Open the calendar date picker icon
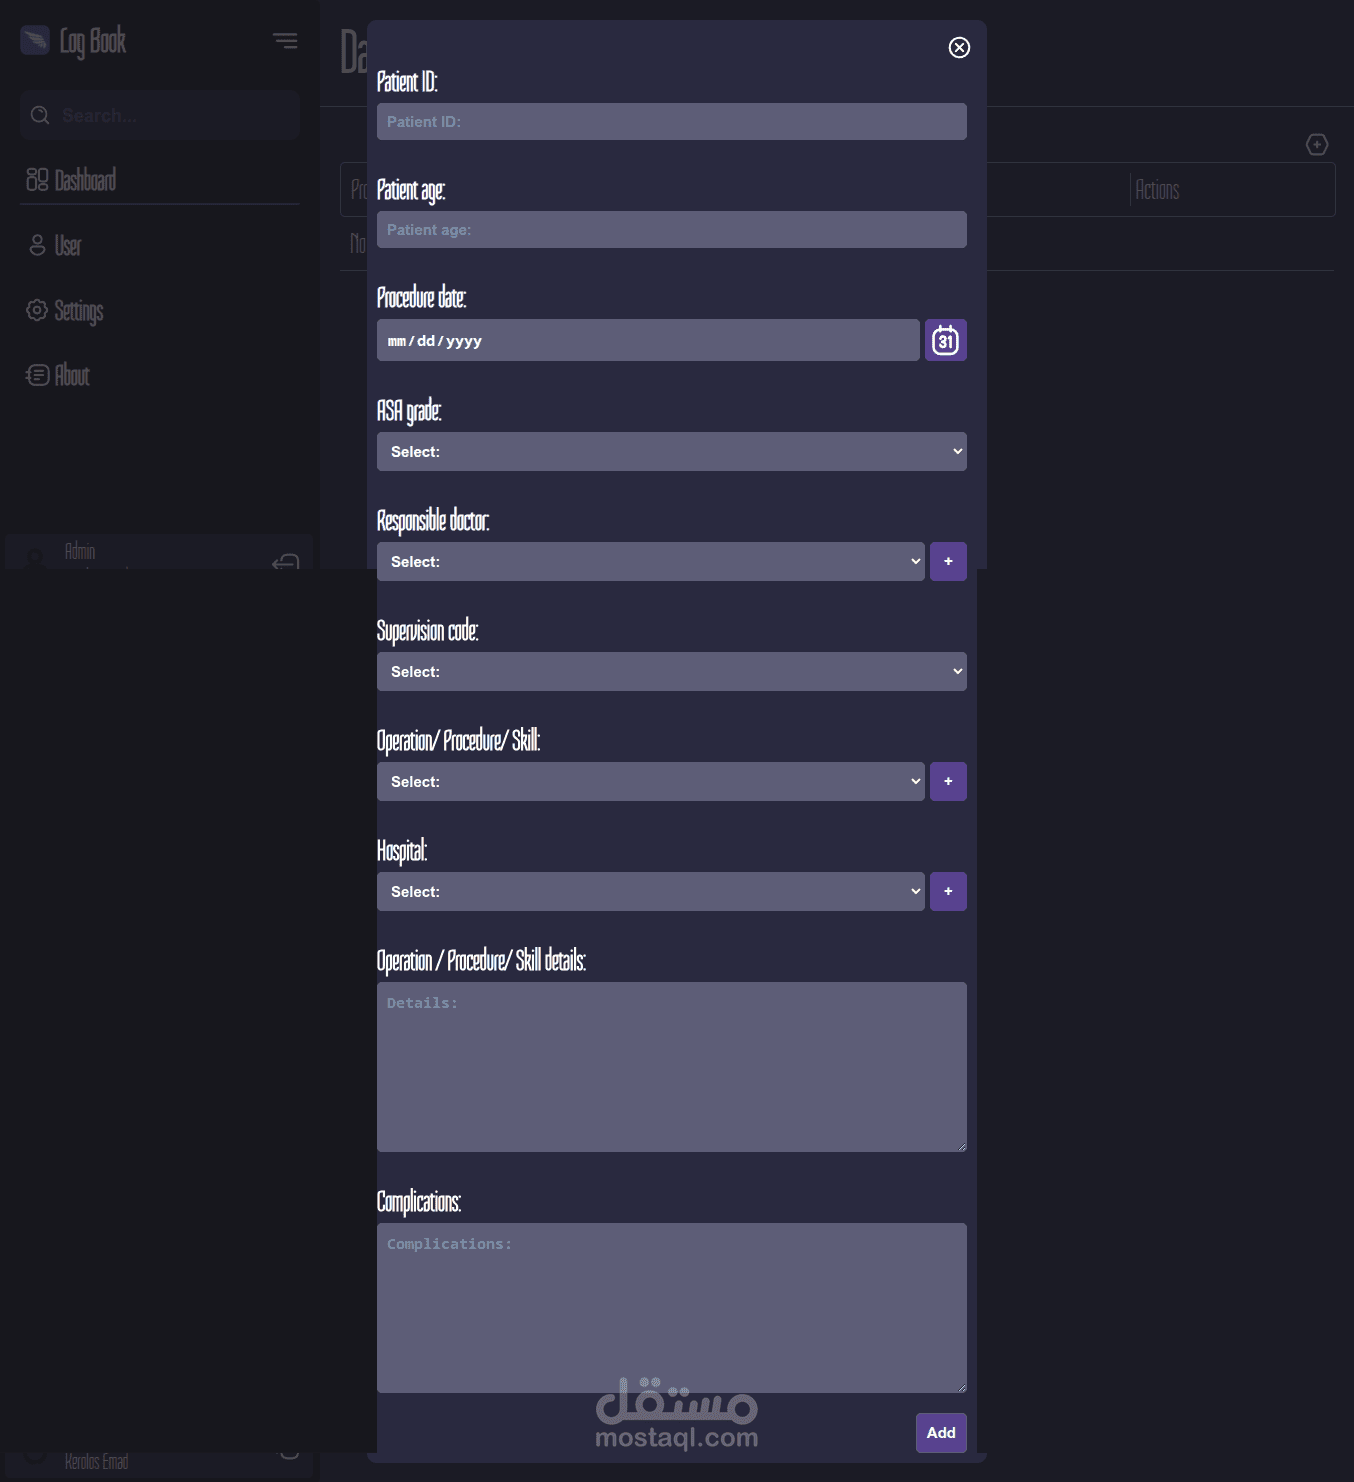Image resolution: width=1354 pixels, height=1482 pixels. coord(945,340)
